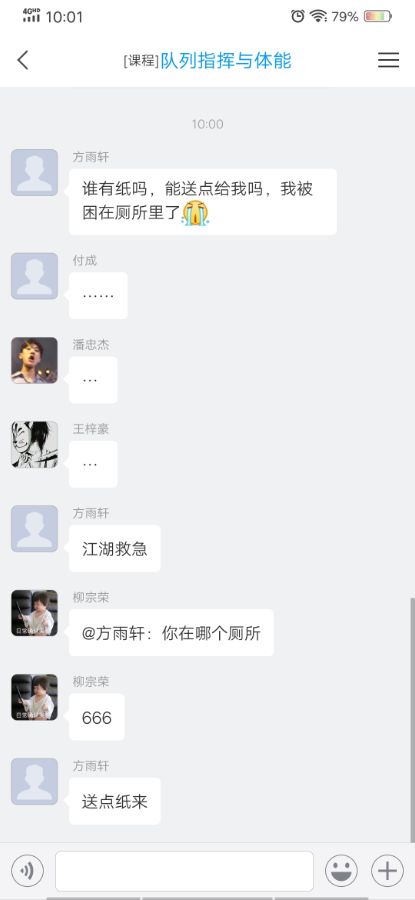Open 潘忠杰's profile avatar

(x=34, y=360)
